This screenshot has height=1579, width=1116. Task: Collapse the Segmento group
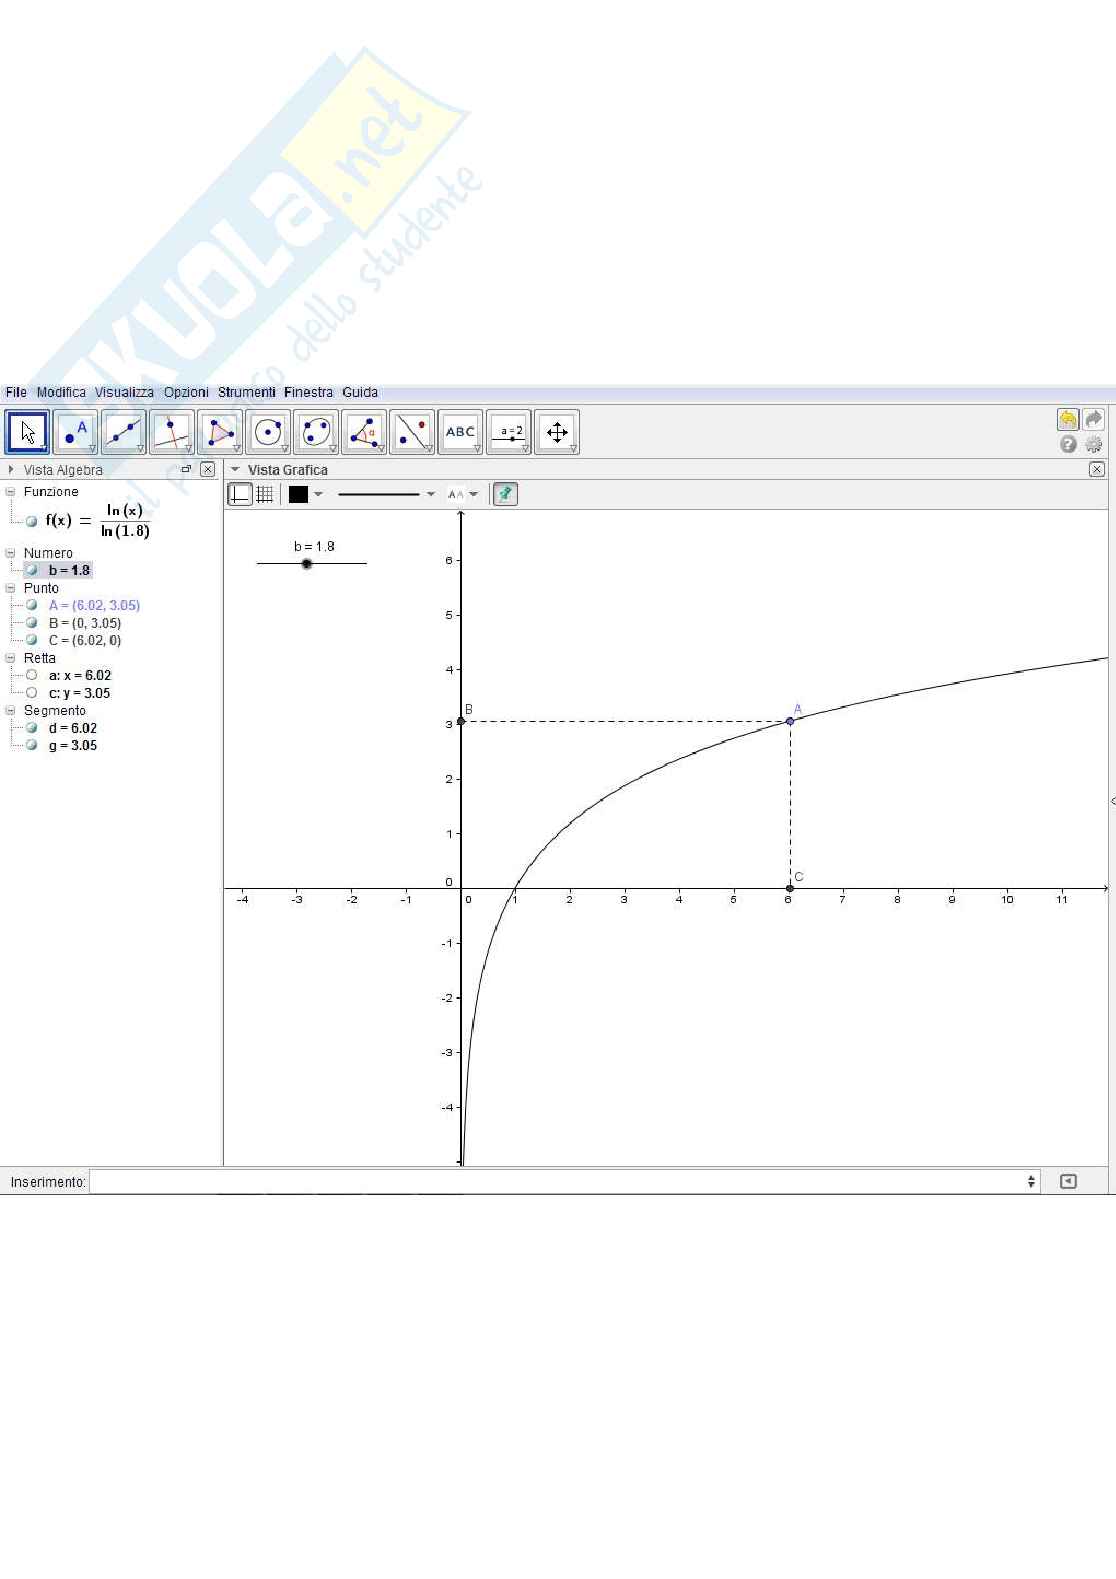[x=11, y=710]
